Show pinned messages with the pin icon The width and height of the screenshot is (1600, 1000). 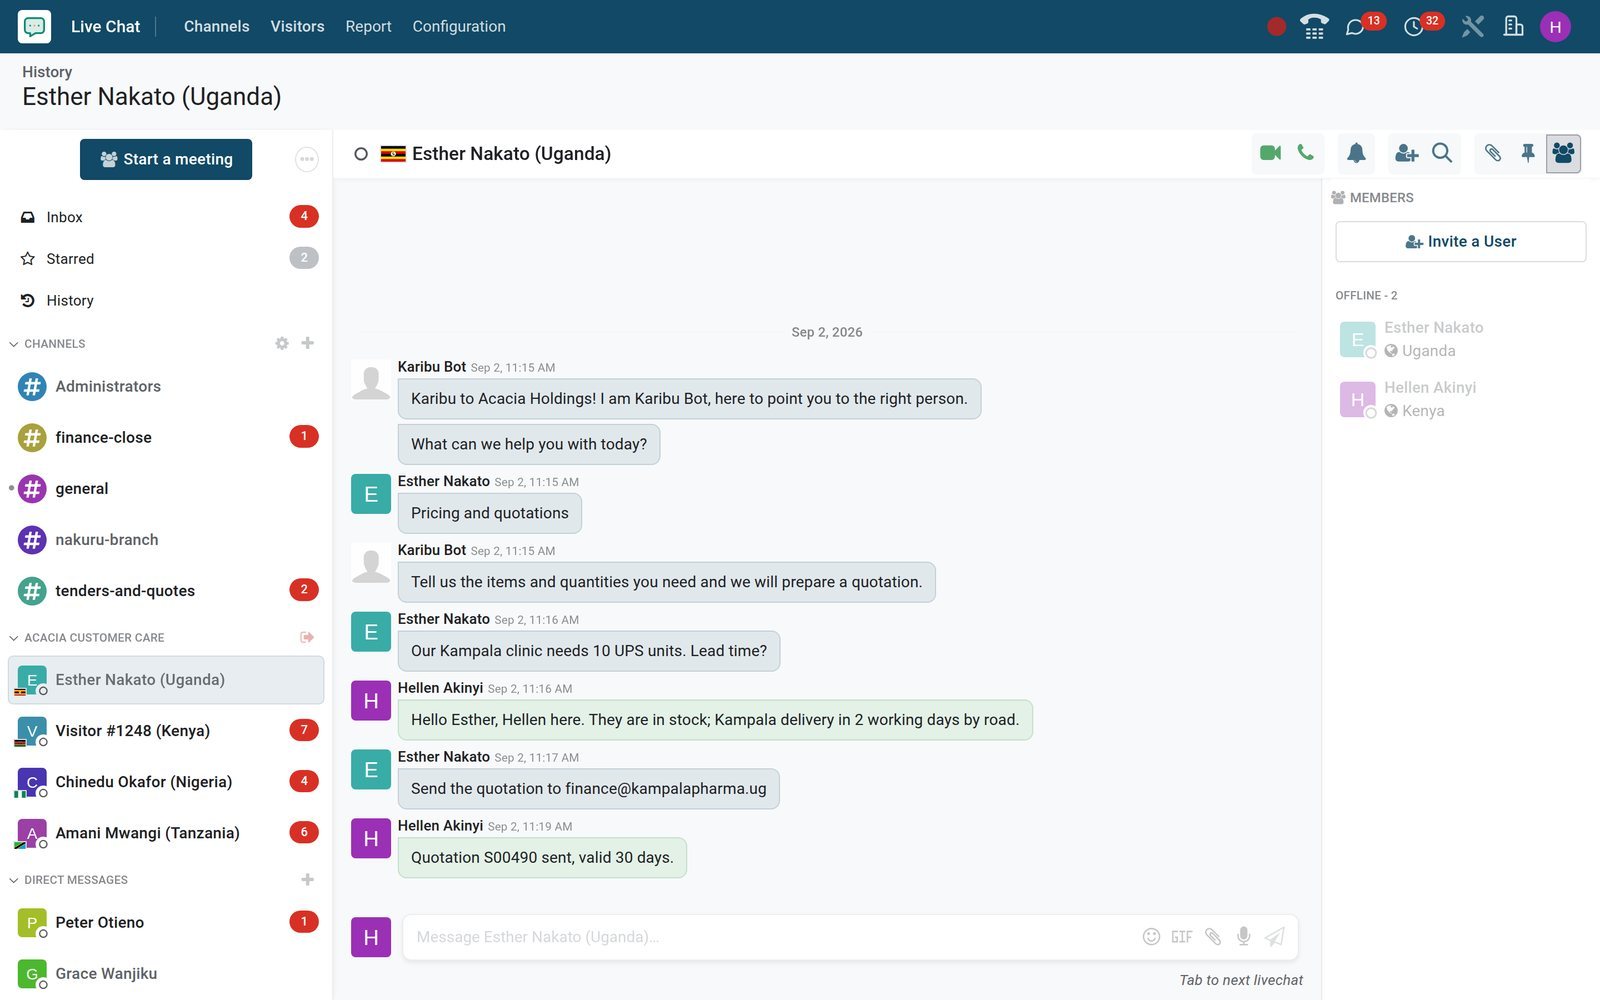(1528, 153)
